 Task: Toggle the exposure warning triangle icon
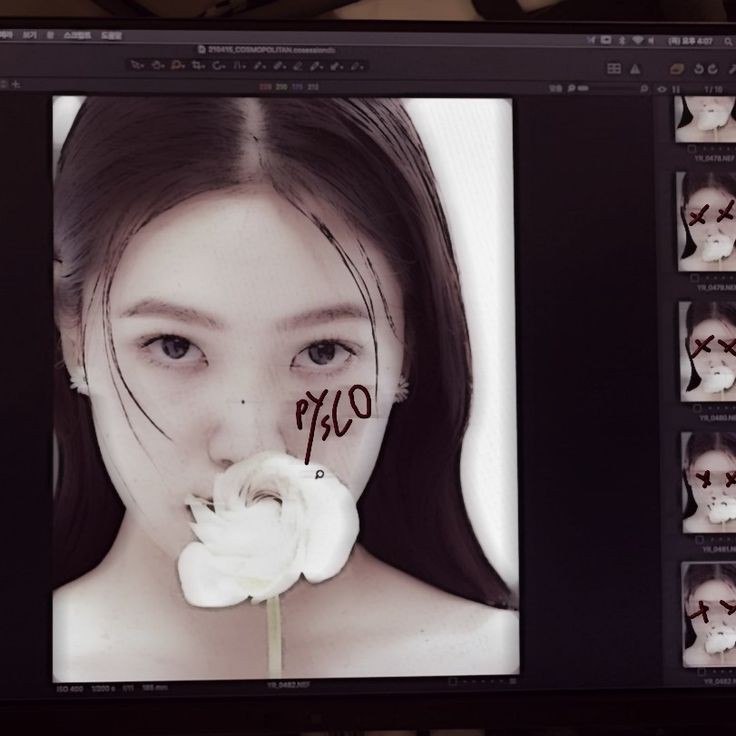pos(635,69)
